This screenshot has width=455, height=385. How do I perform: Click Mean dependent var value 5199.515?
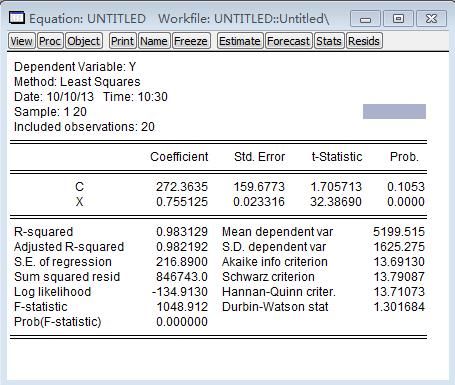coord(399,232)
